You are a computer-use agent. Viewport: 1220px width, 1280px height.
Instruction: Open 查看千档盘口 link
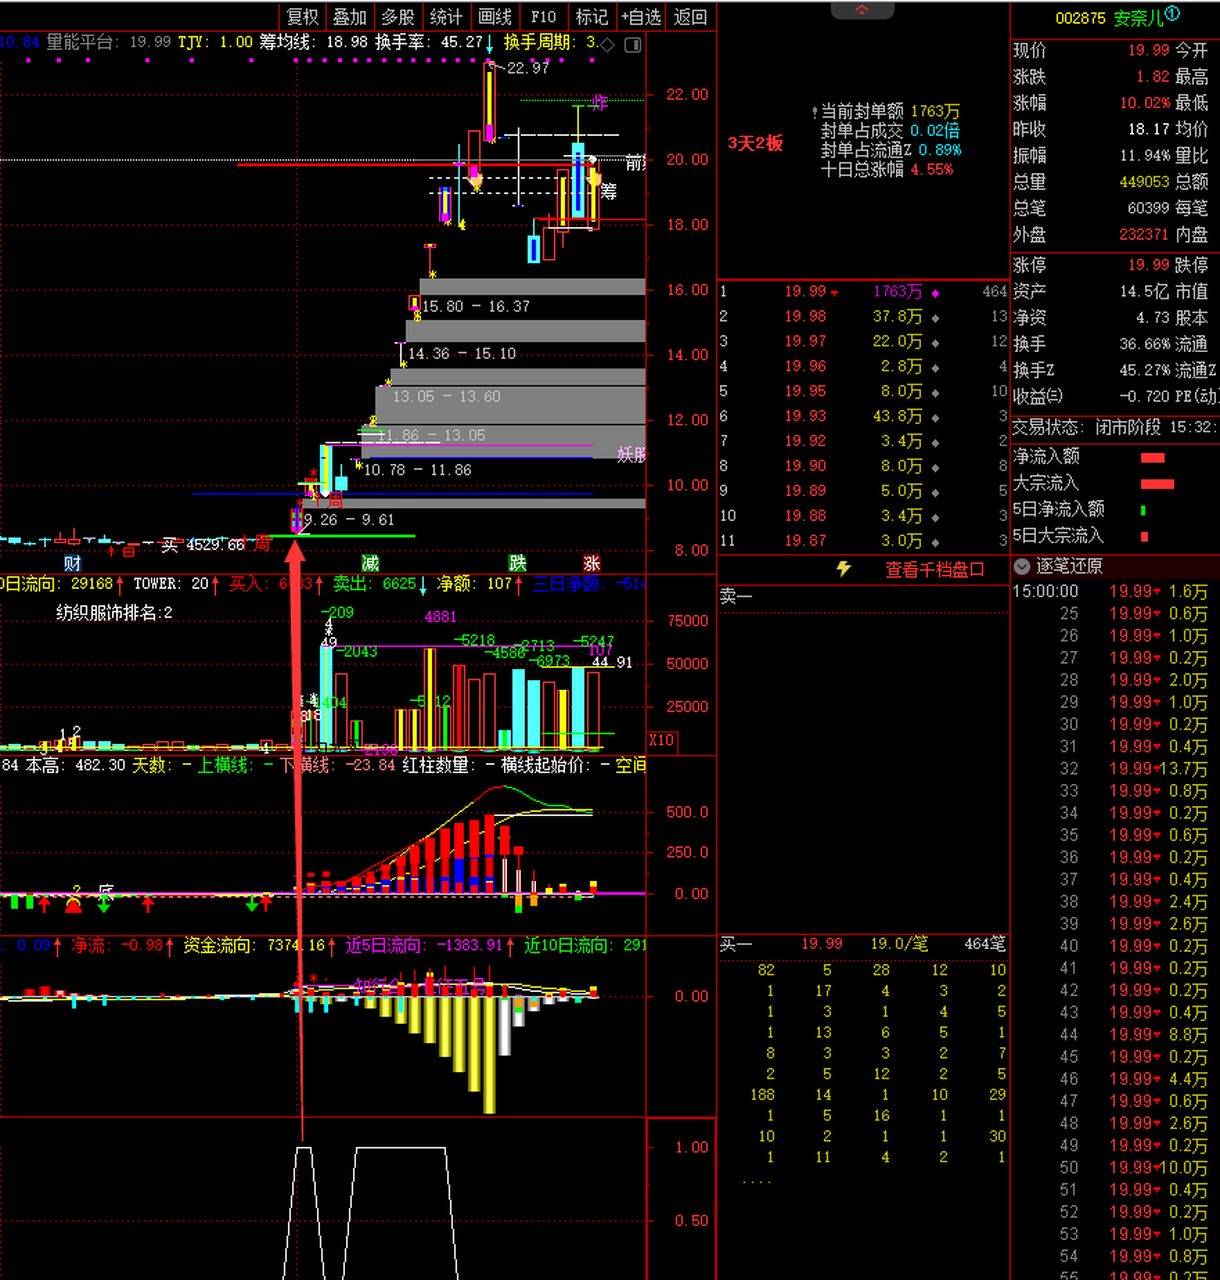[x=935, y=569]
